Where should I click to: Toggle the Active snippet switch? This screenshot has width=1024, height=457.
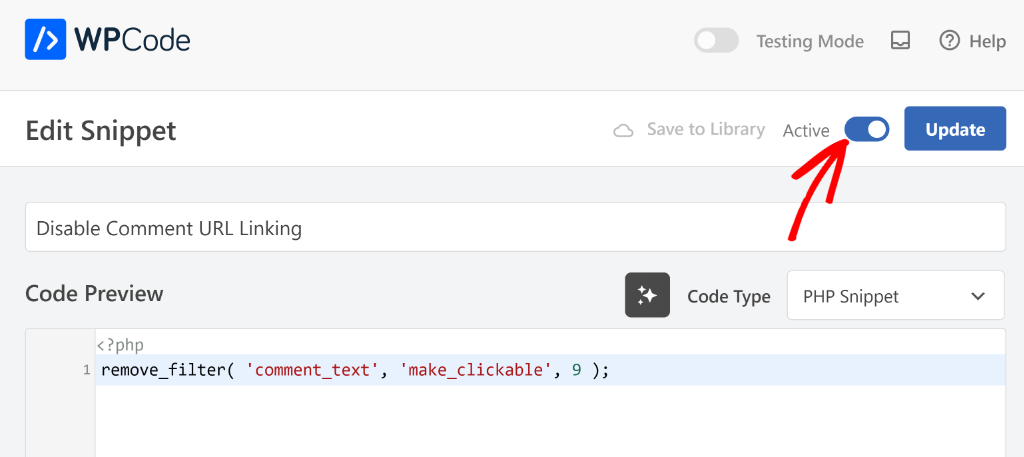point(867,129)
